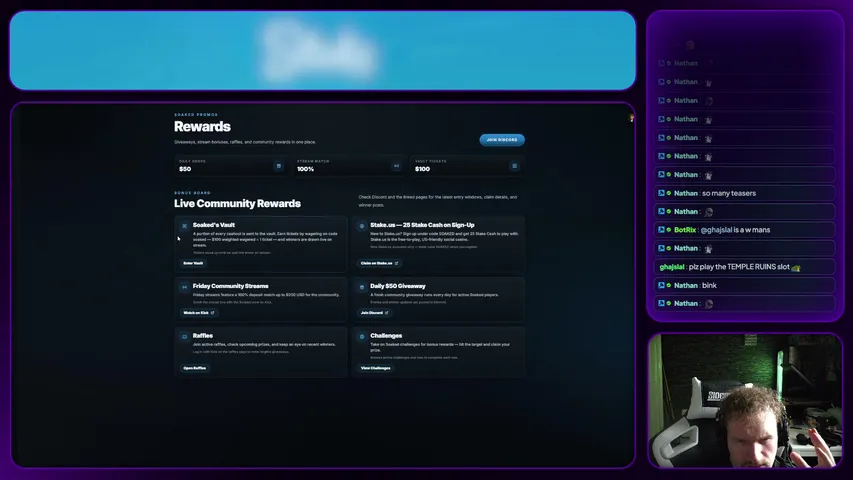Click Claim on Stake.us button
The height and width of the screenshot is (480, 853).
coord(379,263)
